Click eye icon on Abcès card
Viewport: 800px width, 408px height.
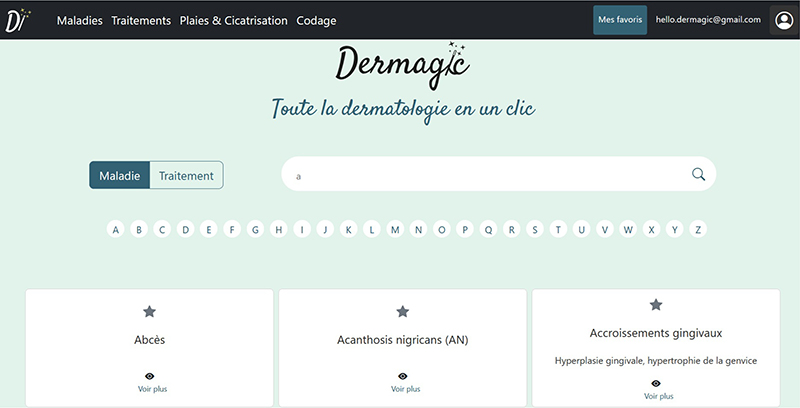click(149, 376)
